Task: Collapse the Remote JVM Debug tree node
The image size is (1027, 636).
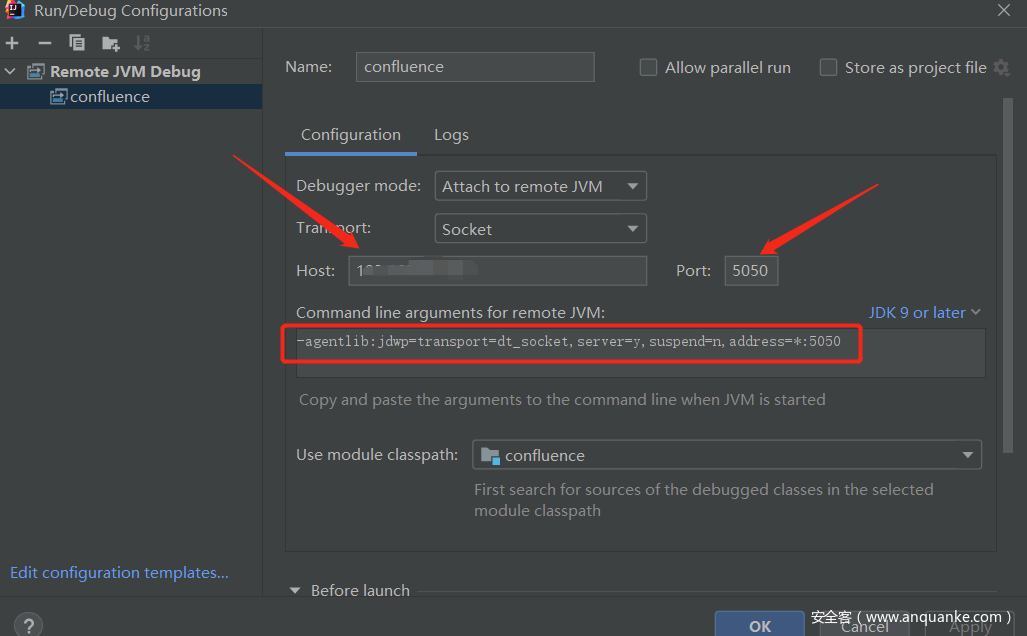Action: coord(11,72)
